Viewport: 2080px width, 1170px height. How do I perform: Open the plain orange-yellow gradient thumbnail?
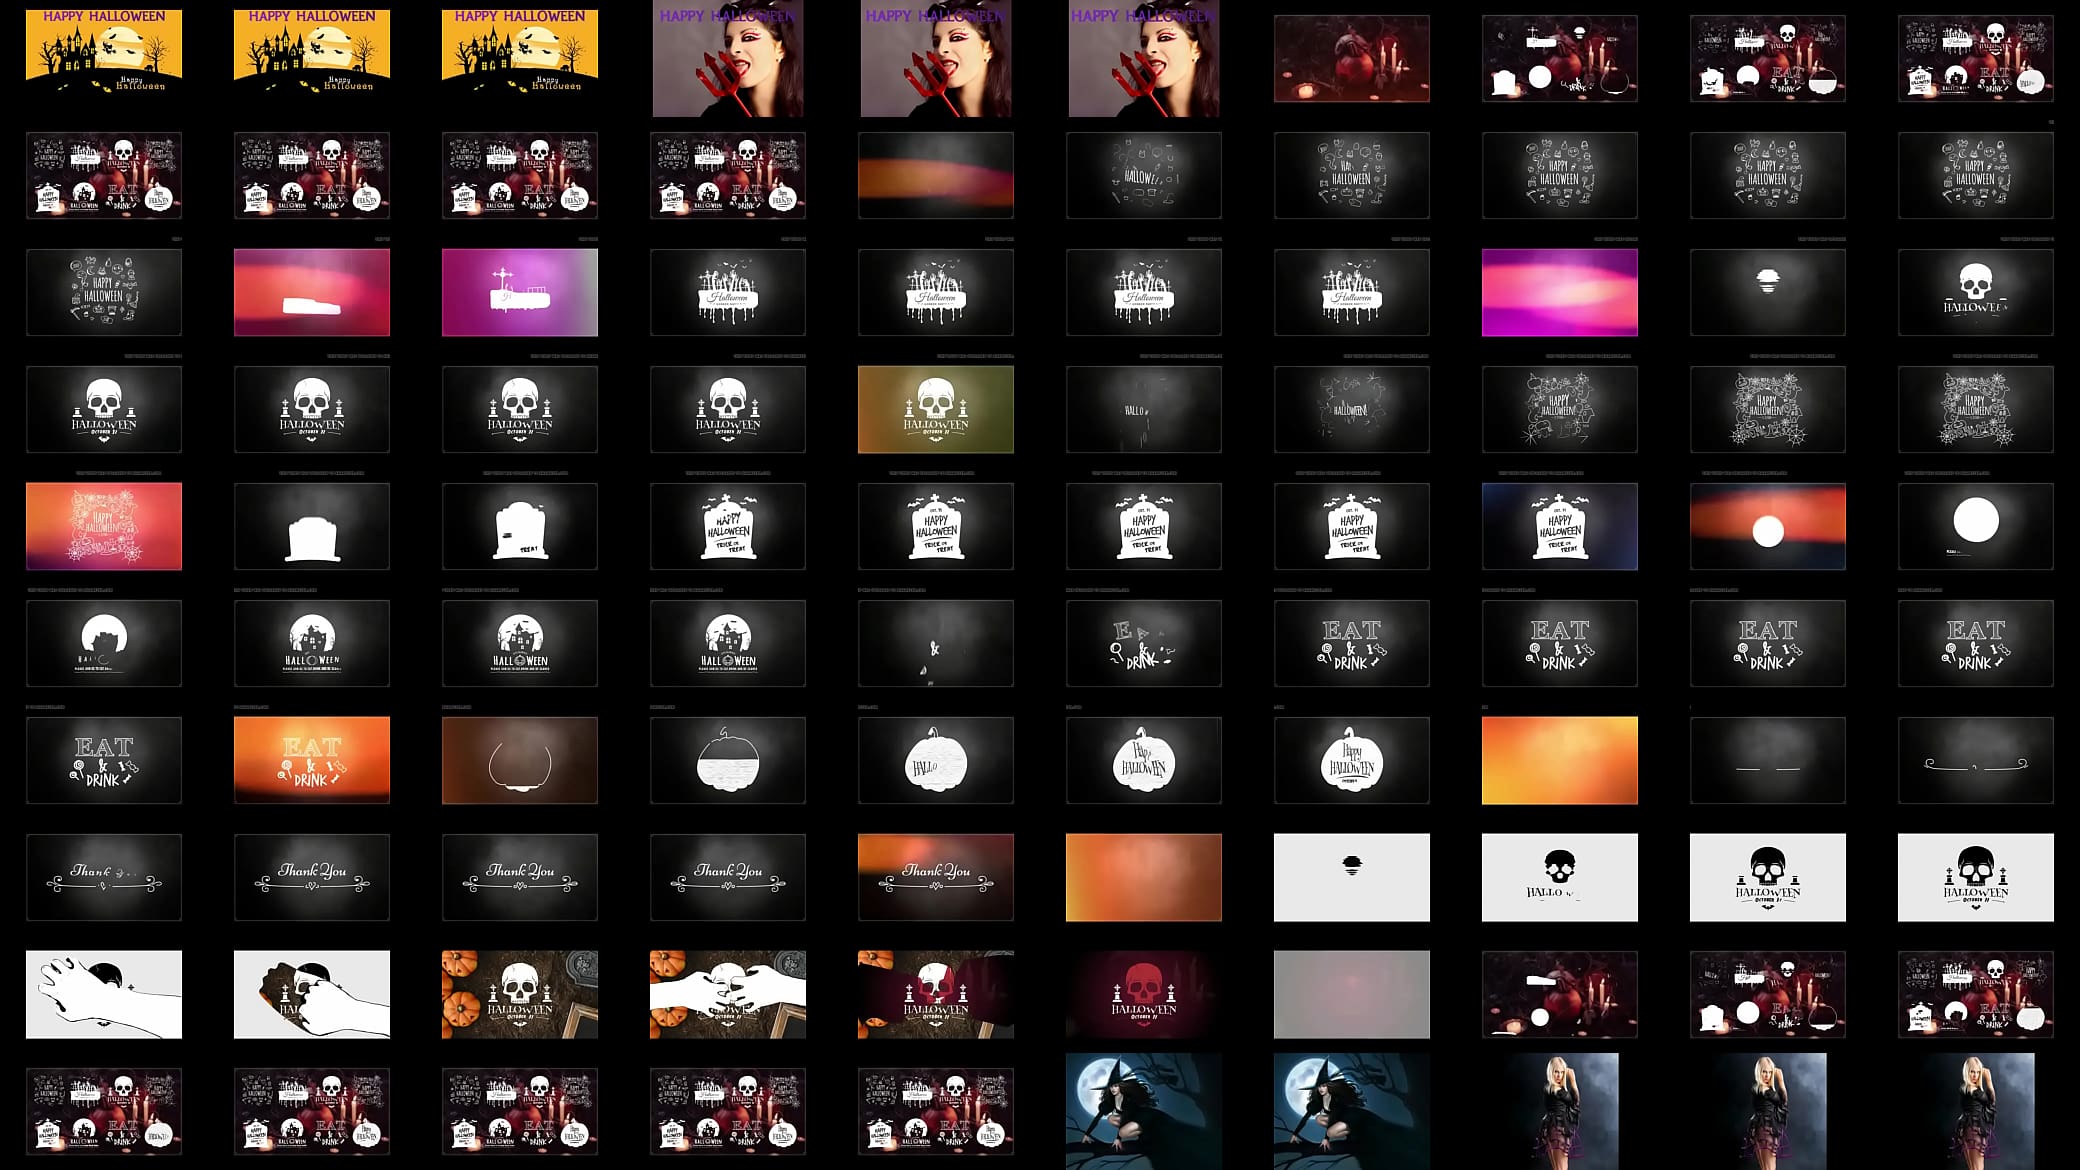pyautogui.click(x=1560, y=760)
